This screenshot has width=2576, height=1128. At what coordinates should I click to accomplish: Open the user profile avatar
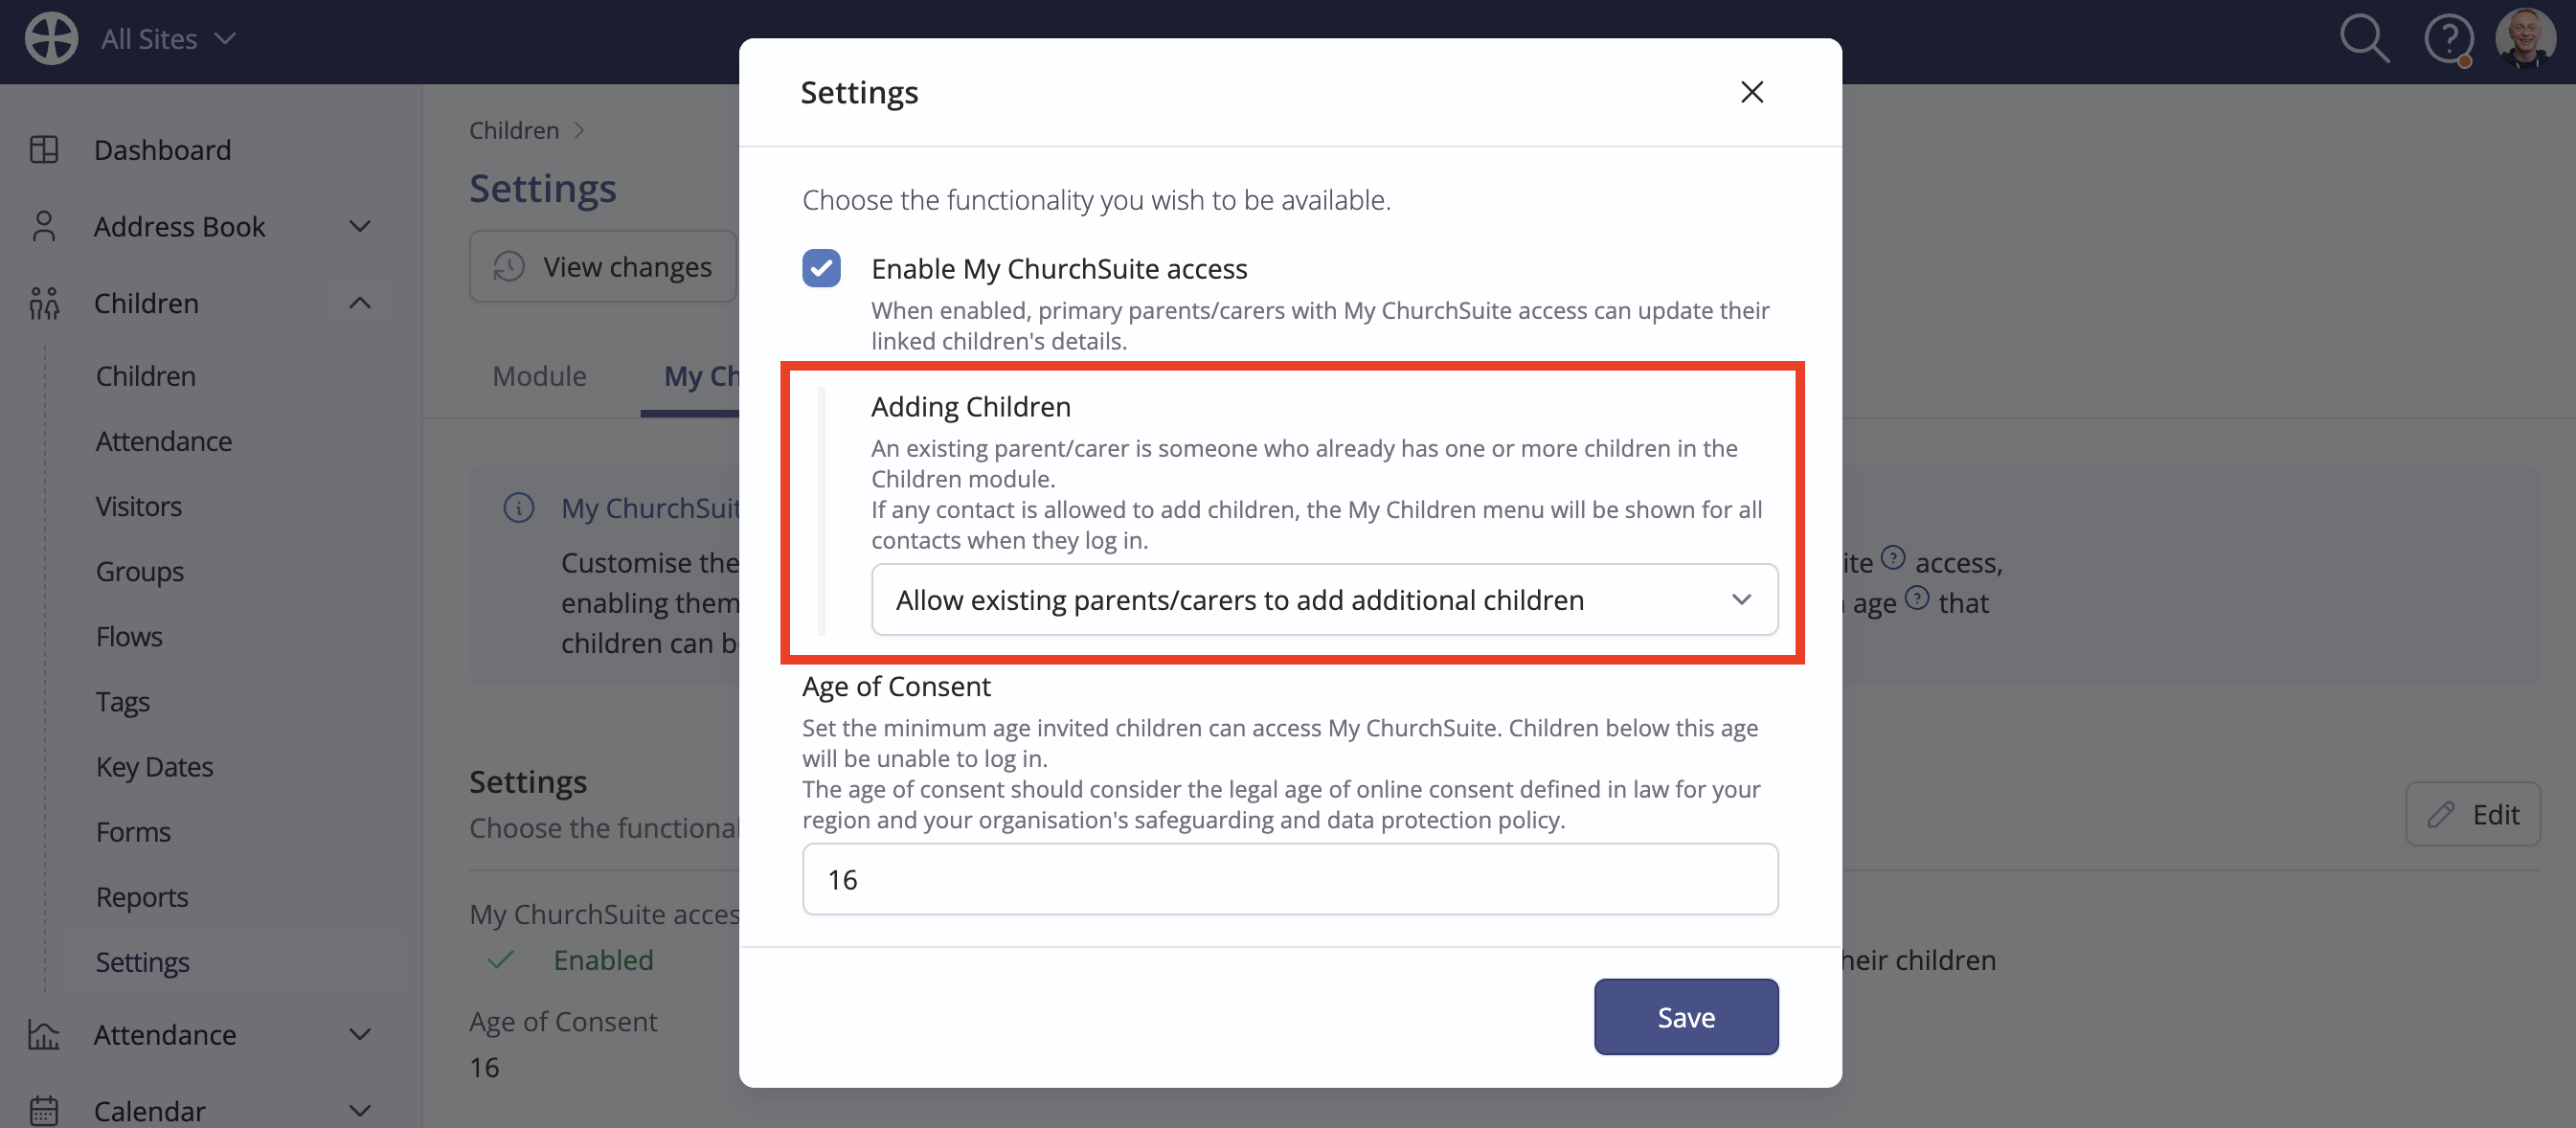(2525, 39)
